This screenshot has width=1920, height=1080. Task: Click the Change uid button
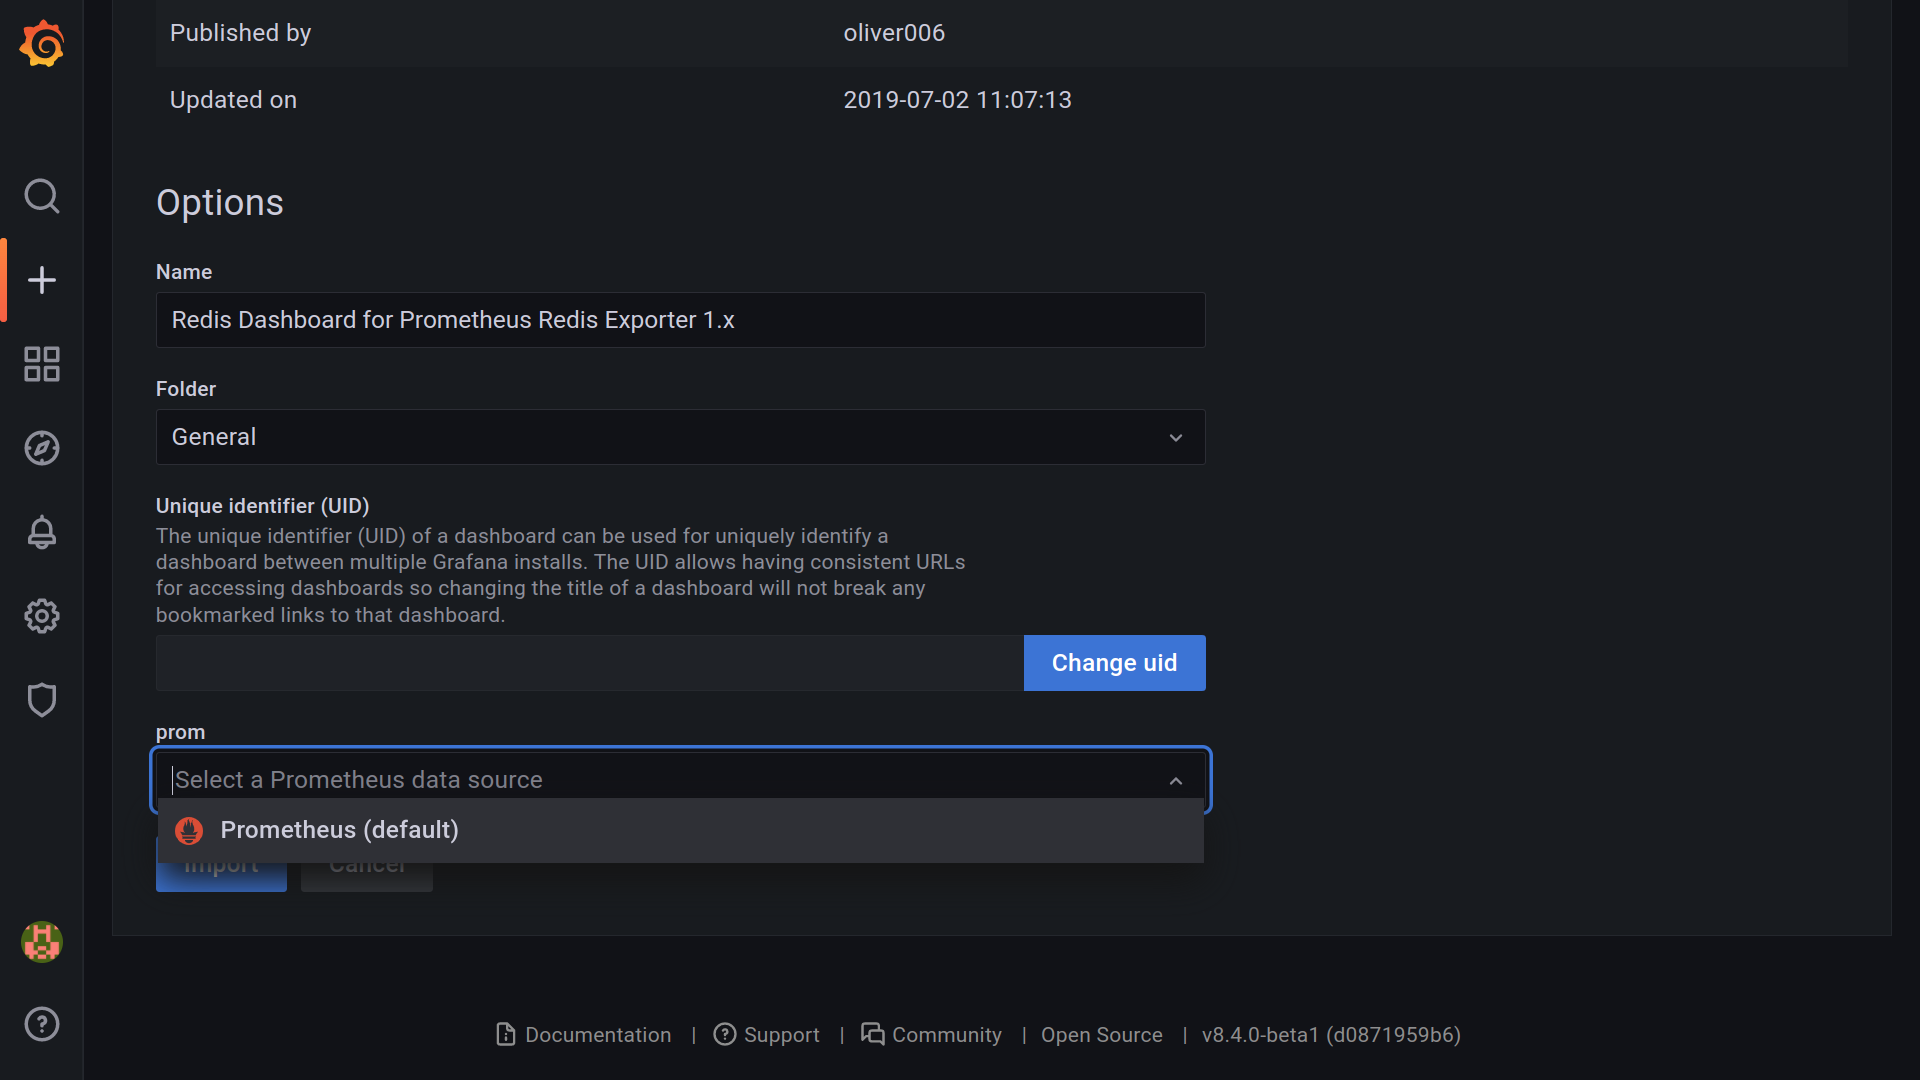(1114, 662)
